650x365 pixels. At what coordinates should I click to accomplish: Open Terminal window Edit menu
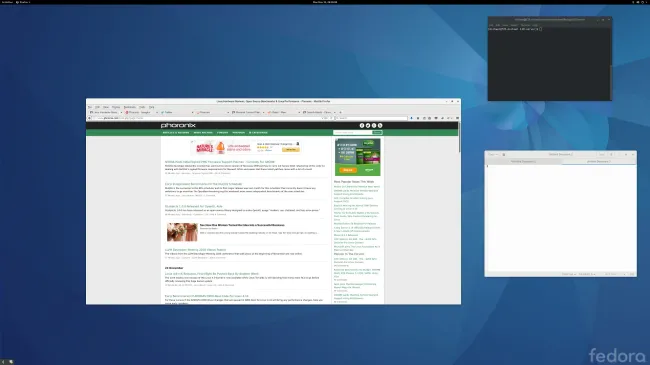point(498,25)
